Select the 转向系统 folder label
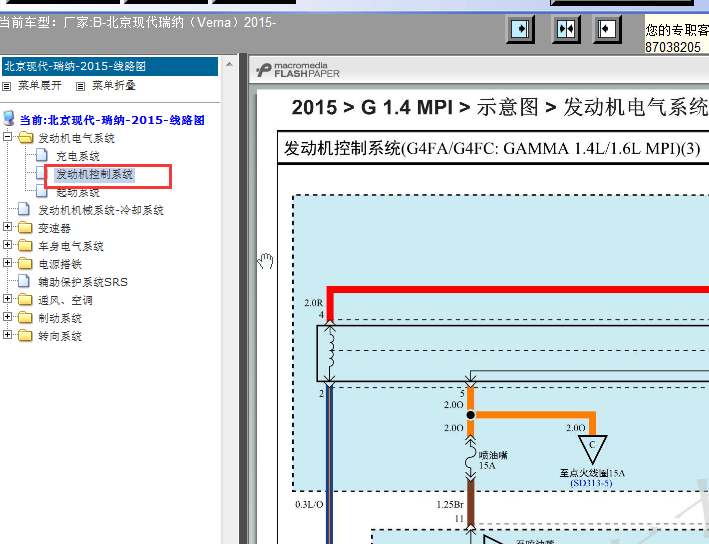 pyautogui.click(x=60, y=336)
